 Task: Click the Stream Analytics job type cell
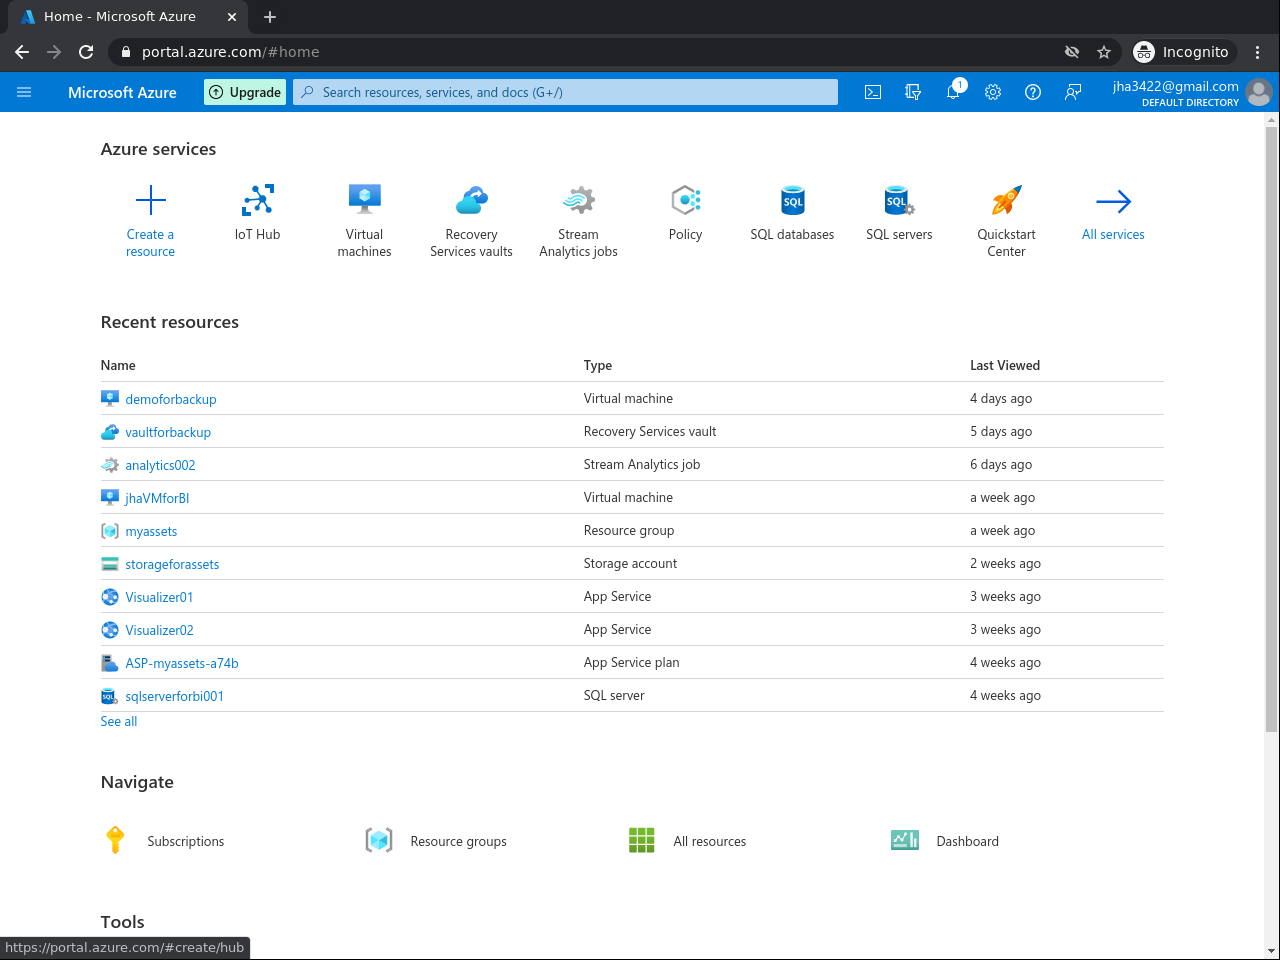(x=642, y=464)
